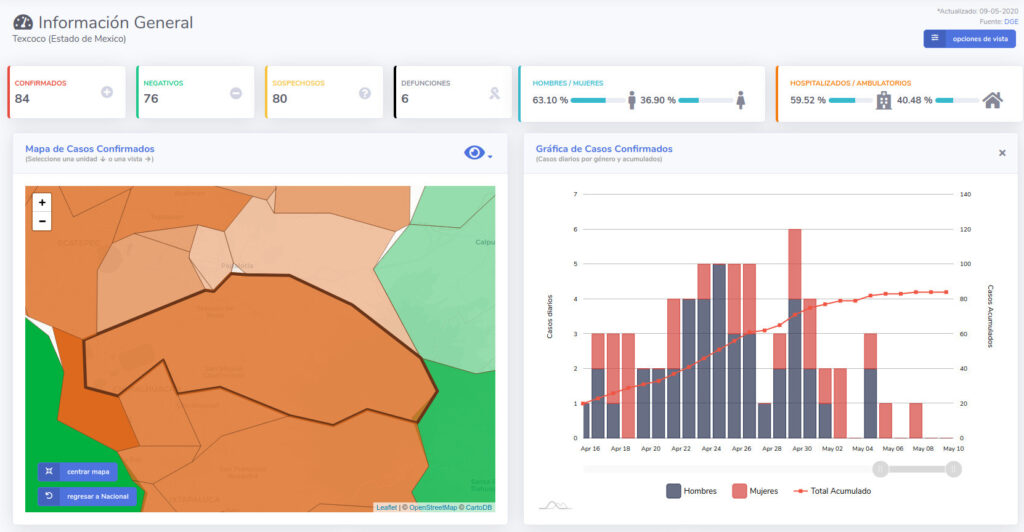This screenshot has width=1024, height=532.
Task: Open the eye view dropdown on map
Action: 477,152
